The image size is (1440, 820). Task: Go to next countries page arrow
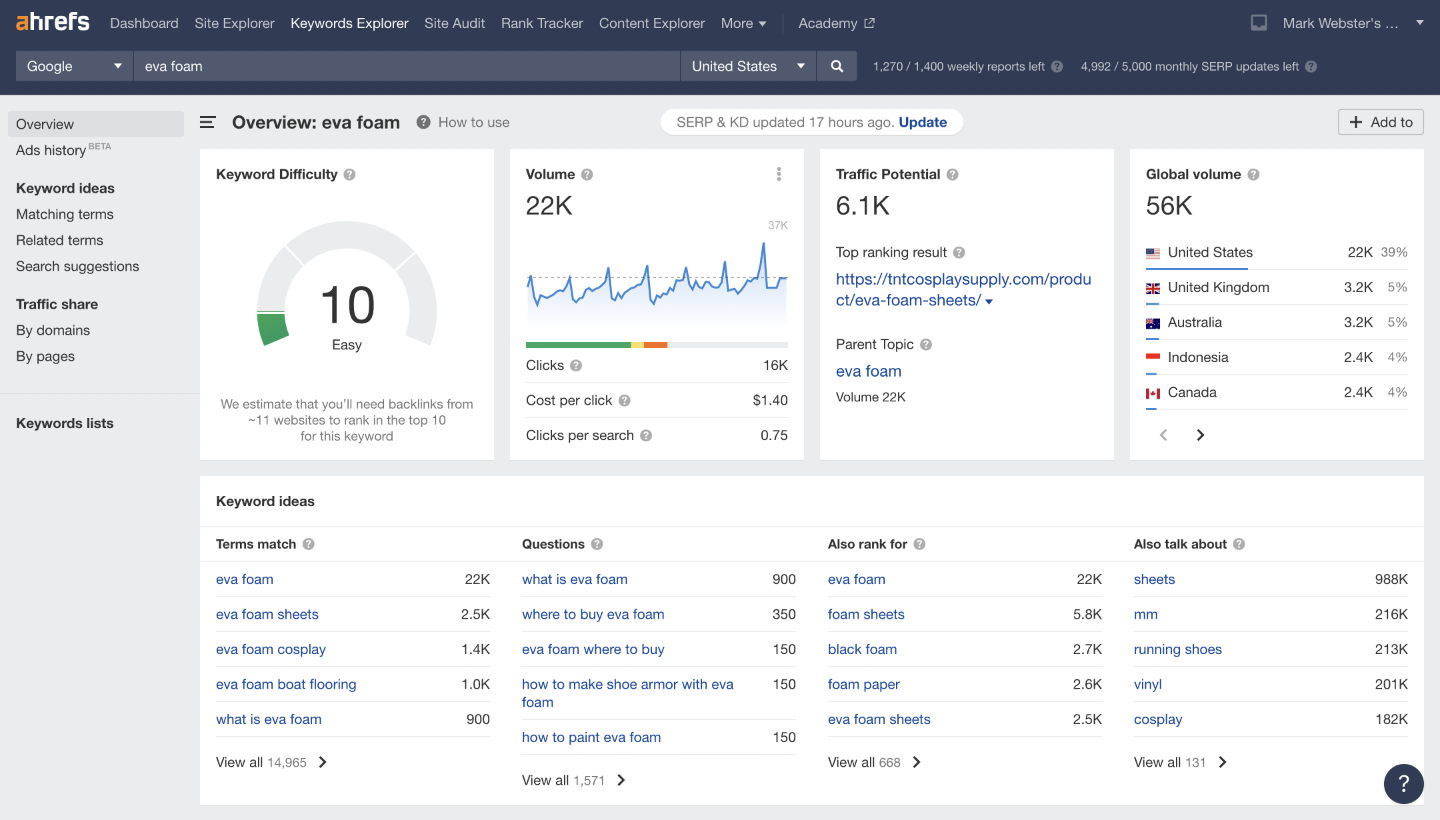click(1200, 435)
